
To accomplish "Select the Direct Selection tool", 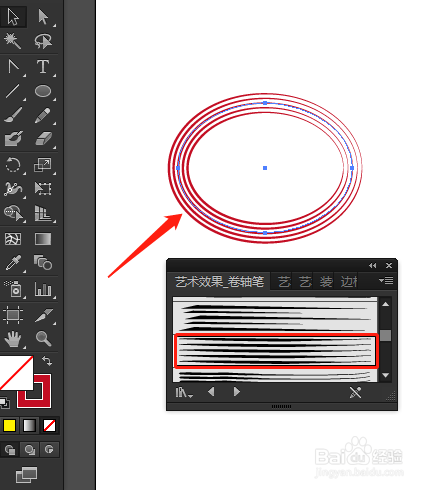I will (43, 17).
